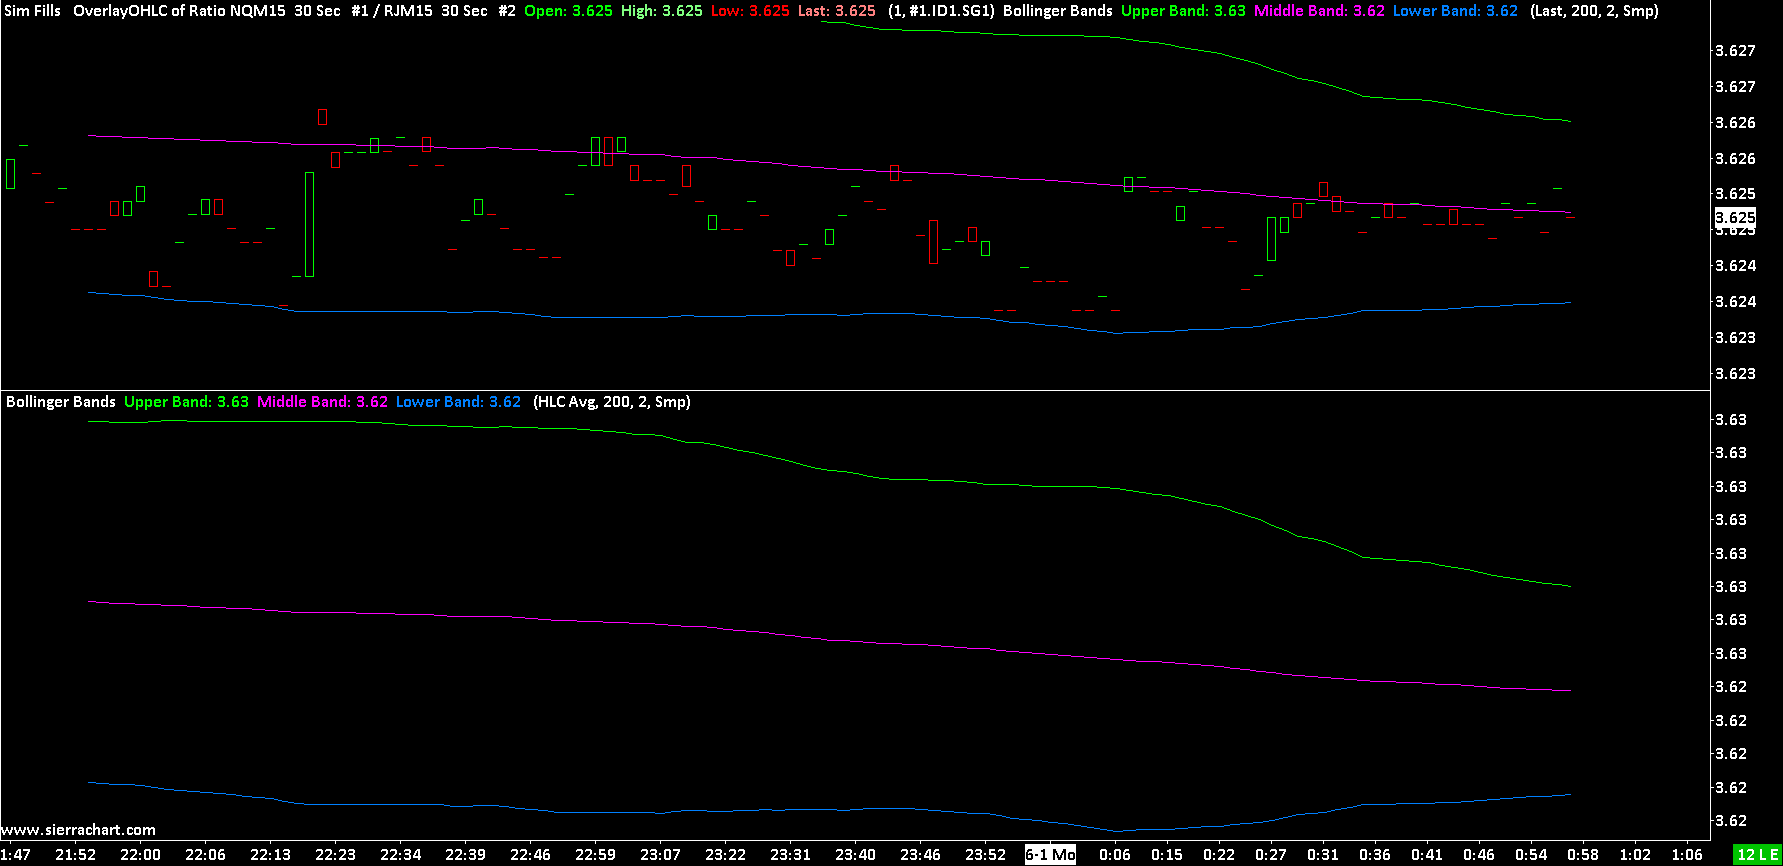The width and height of the screenshot is (1783, 866).
Task: Click the 'High: 3.625' value readout
Action: [662, 11]
